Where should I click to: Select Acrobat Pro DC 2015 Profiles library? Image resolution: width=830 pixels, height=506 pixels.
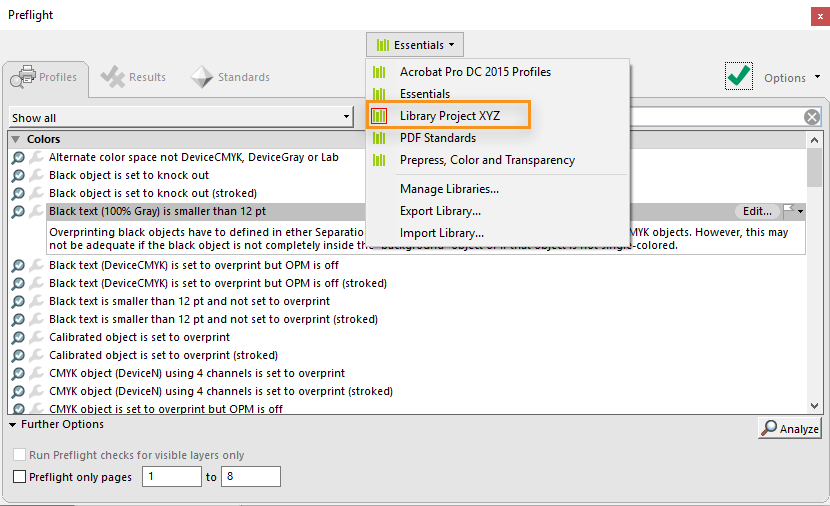tap(475, 72)
